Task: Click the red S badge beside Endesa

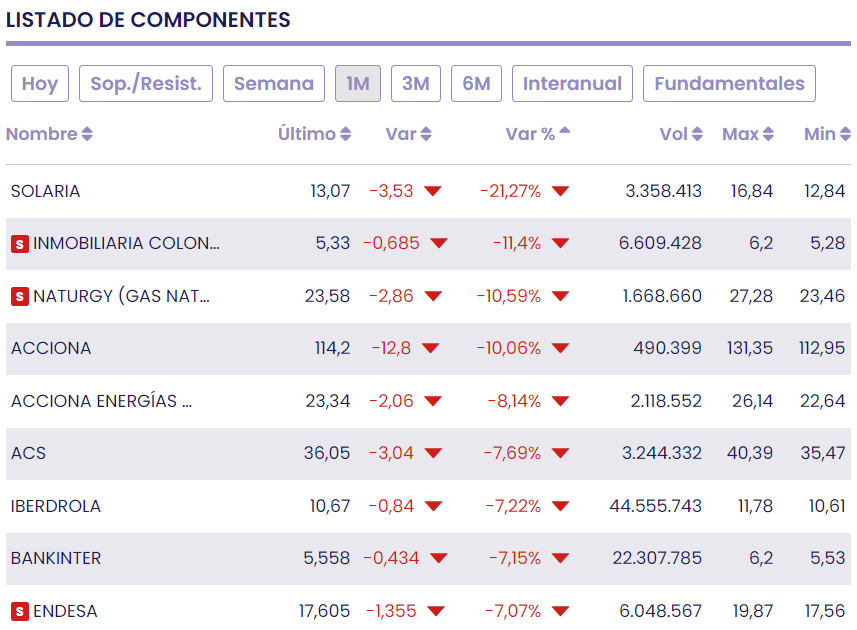Action: 19,611
